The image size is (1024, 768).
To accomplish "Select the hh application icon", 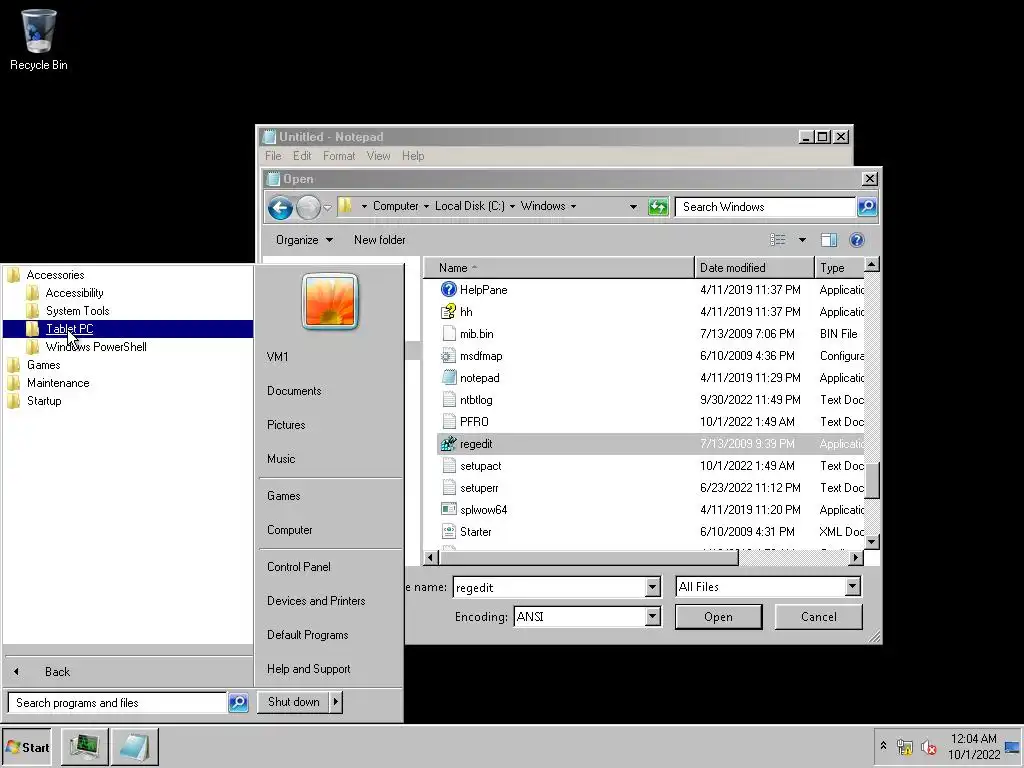I will 449,312.
